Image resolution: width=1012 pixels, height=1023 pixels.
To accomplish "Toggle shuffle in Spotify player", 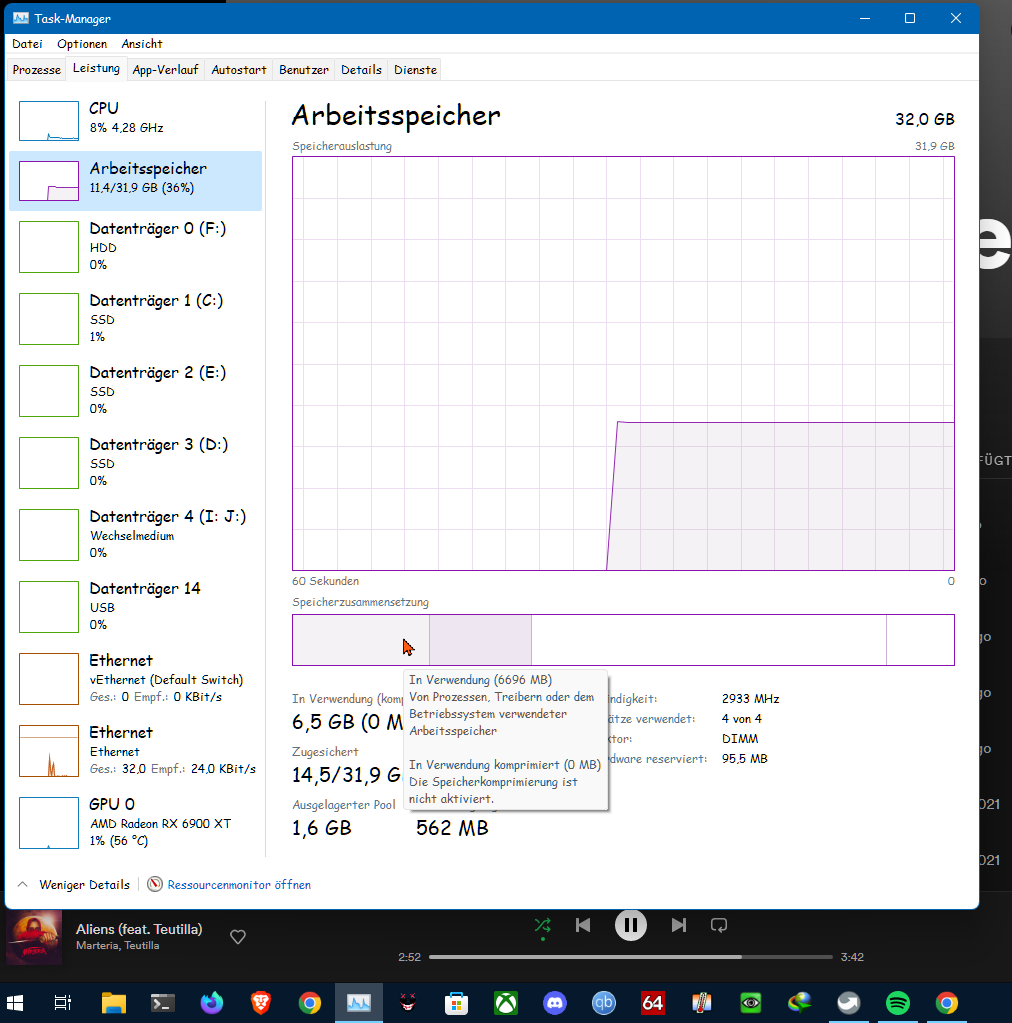I will click(542, 925).
